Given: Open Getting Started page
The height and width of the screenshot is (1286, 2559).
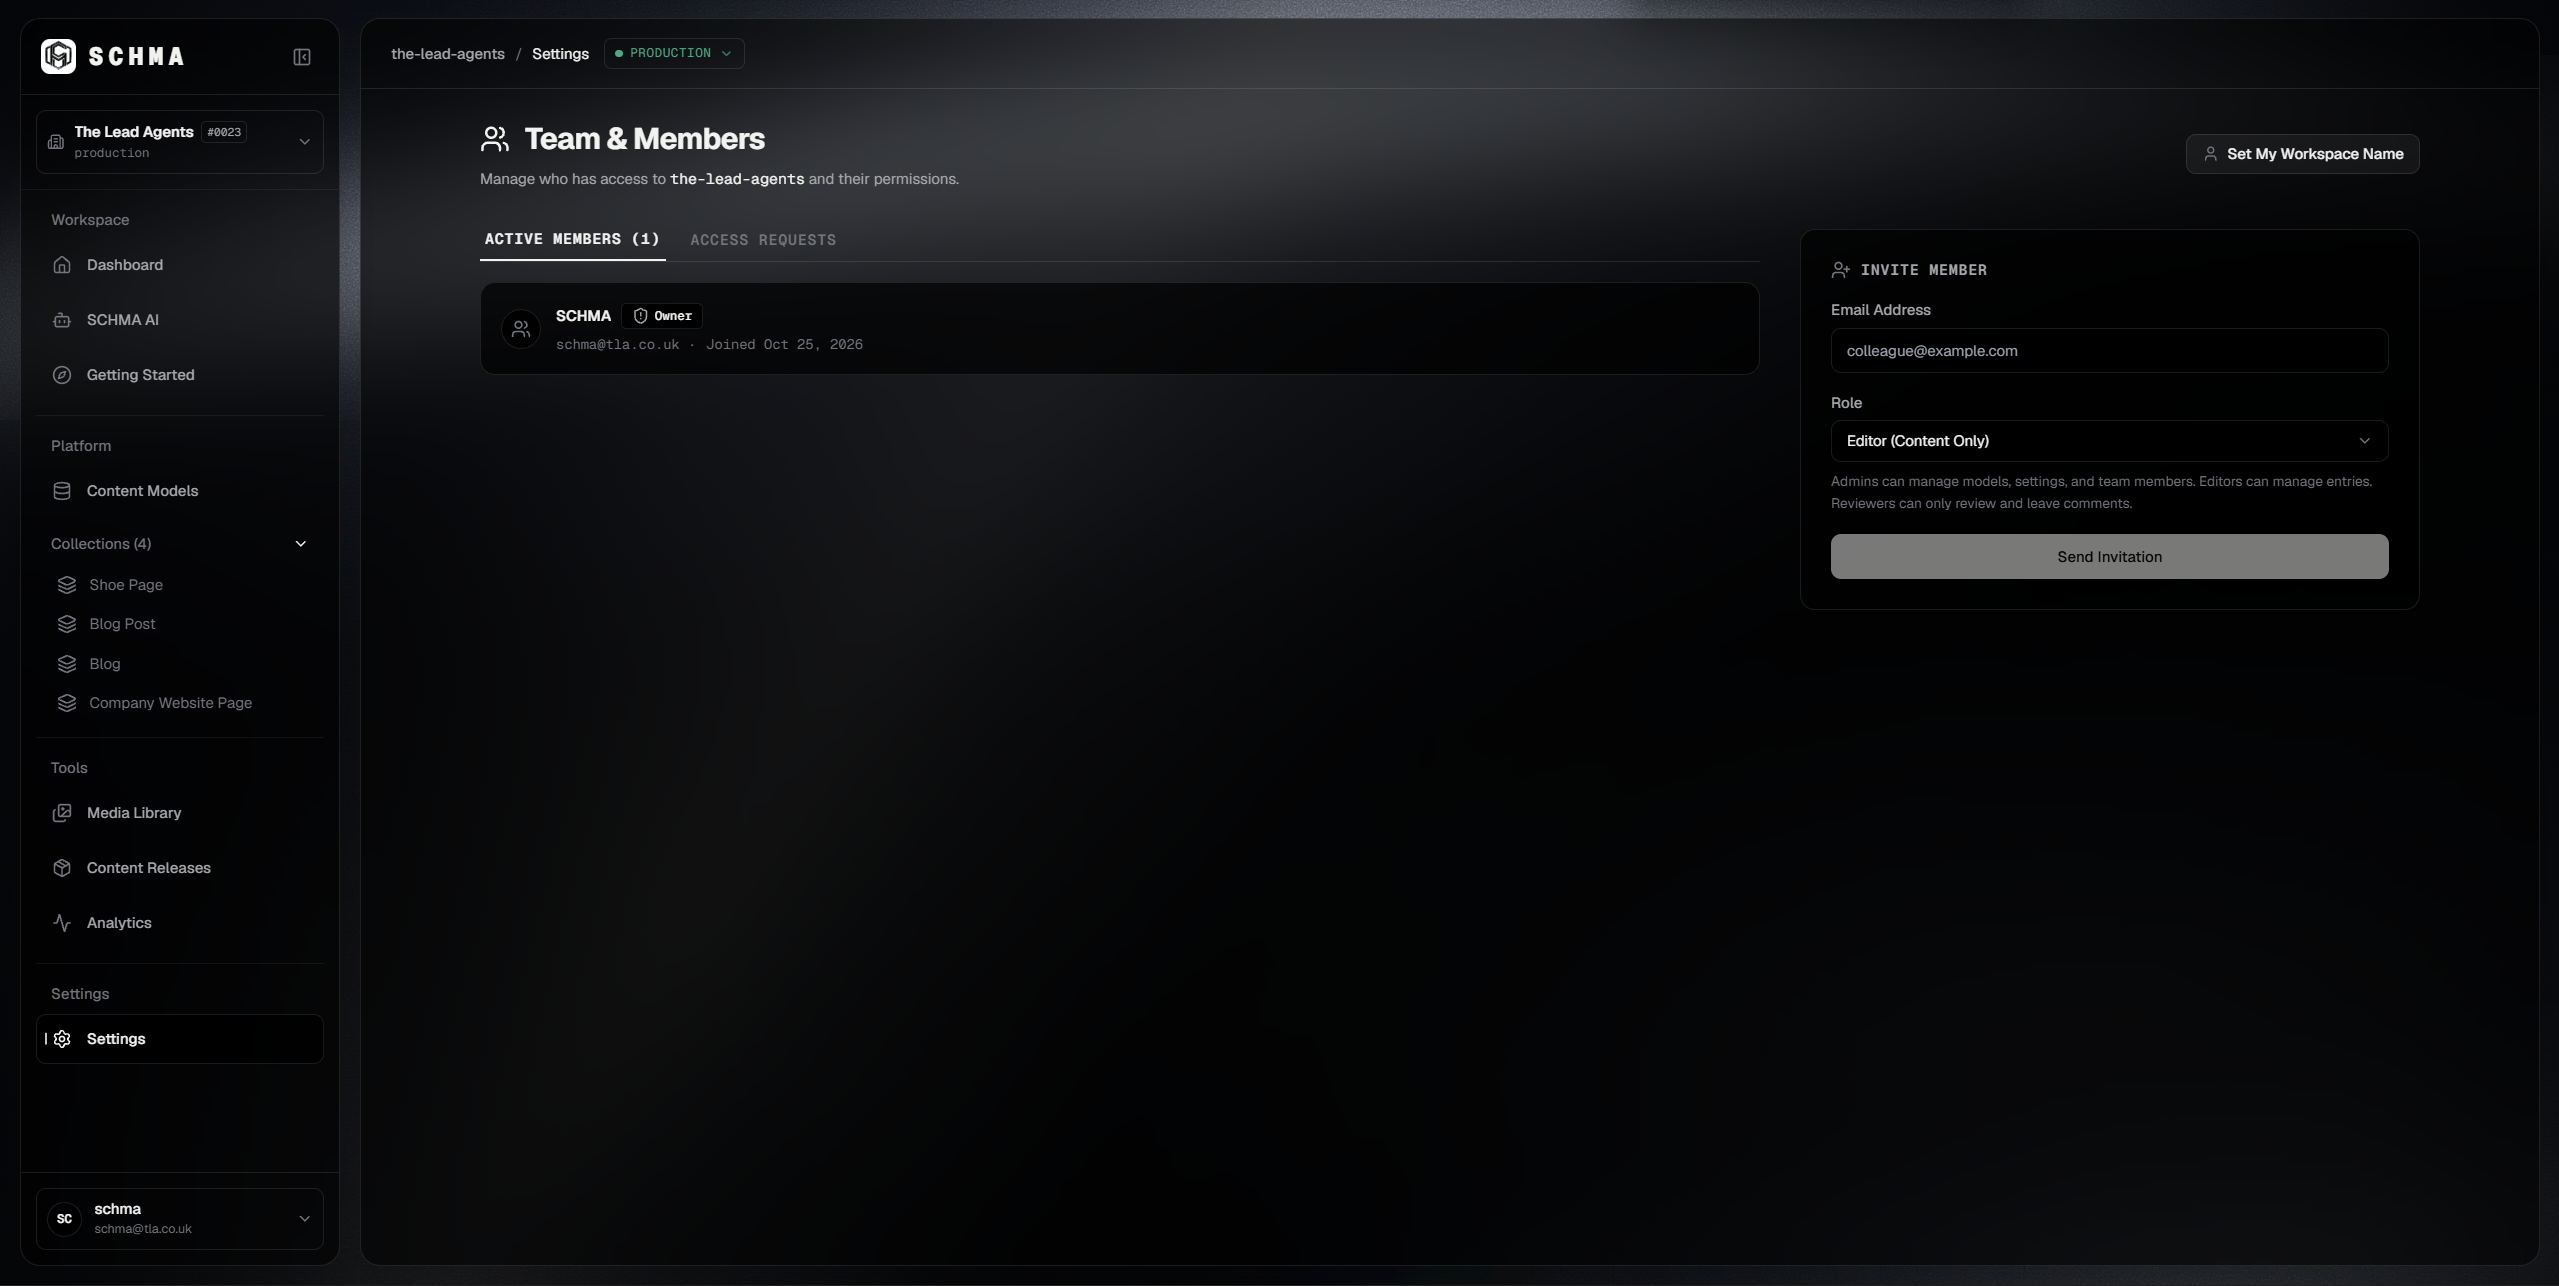Looking at the screenshot, I should (x=180, y=375).
